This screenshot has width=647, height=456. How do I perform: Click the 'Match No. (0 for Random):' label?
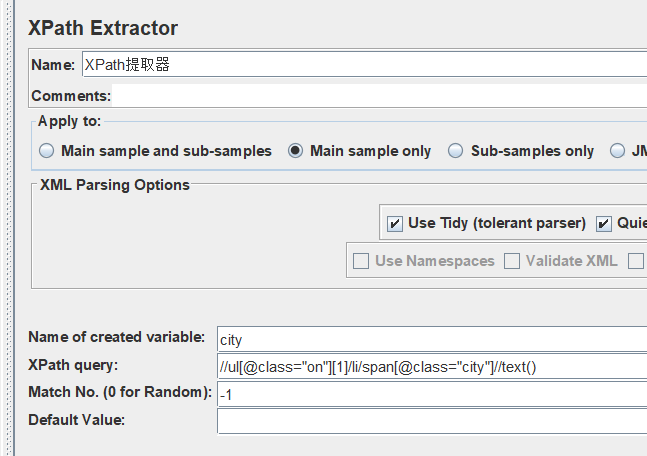pos(120,392)
